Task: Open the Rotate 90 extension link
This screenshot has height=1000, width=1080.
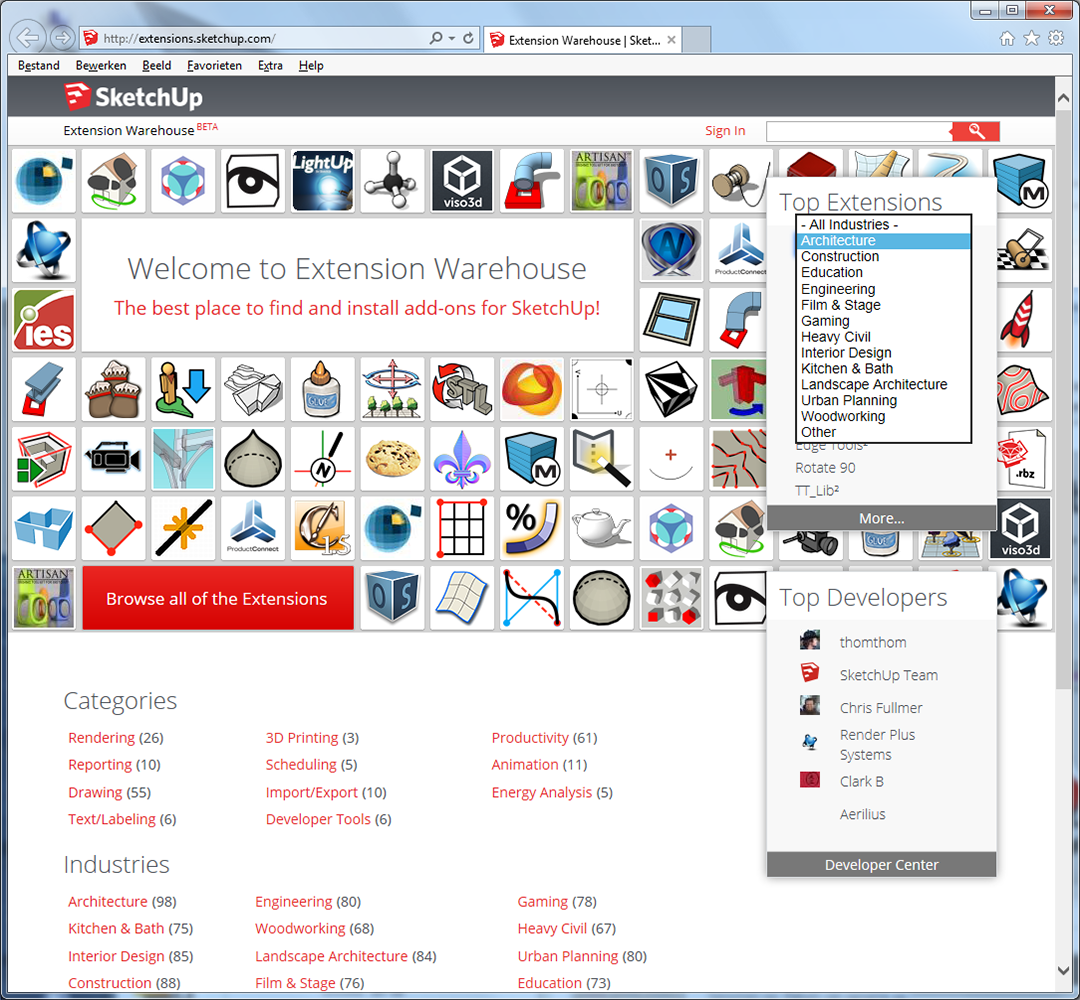Action: pyautogui.click(x=825, y=468)
